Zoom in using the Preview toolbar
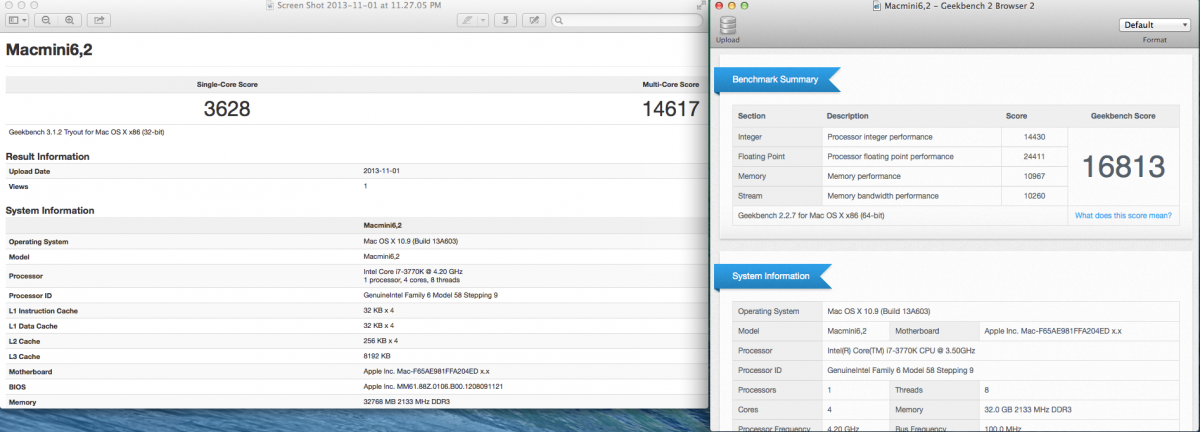The height and width of the screenshot is (432, 1200). [x=70, y=20]
